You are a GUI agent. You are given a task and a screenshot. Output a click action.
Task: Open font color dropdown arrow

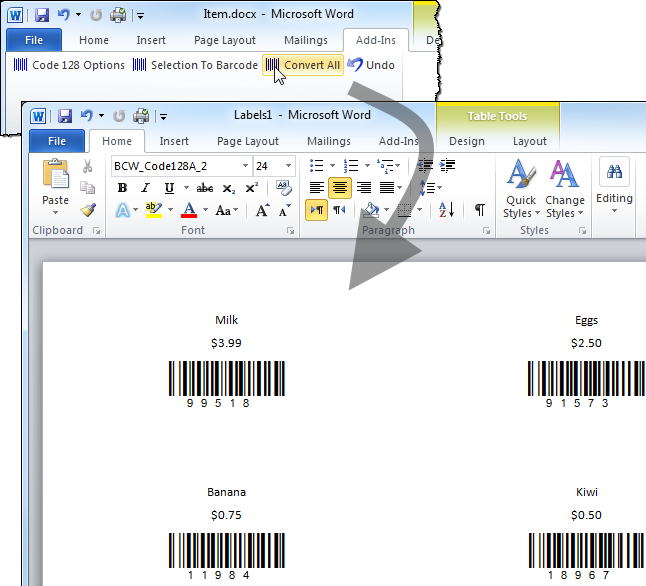205,210
